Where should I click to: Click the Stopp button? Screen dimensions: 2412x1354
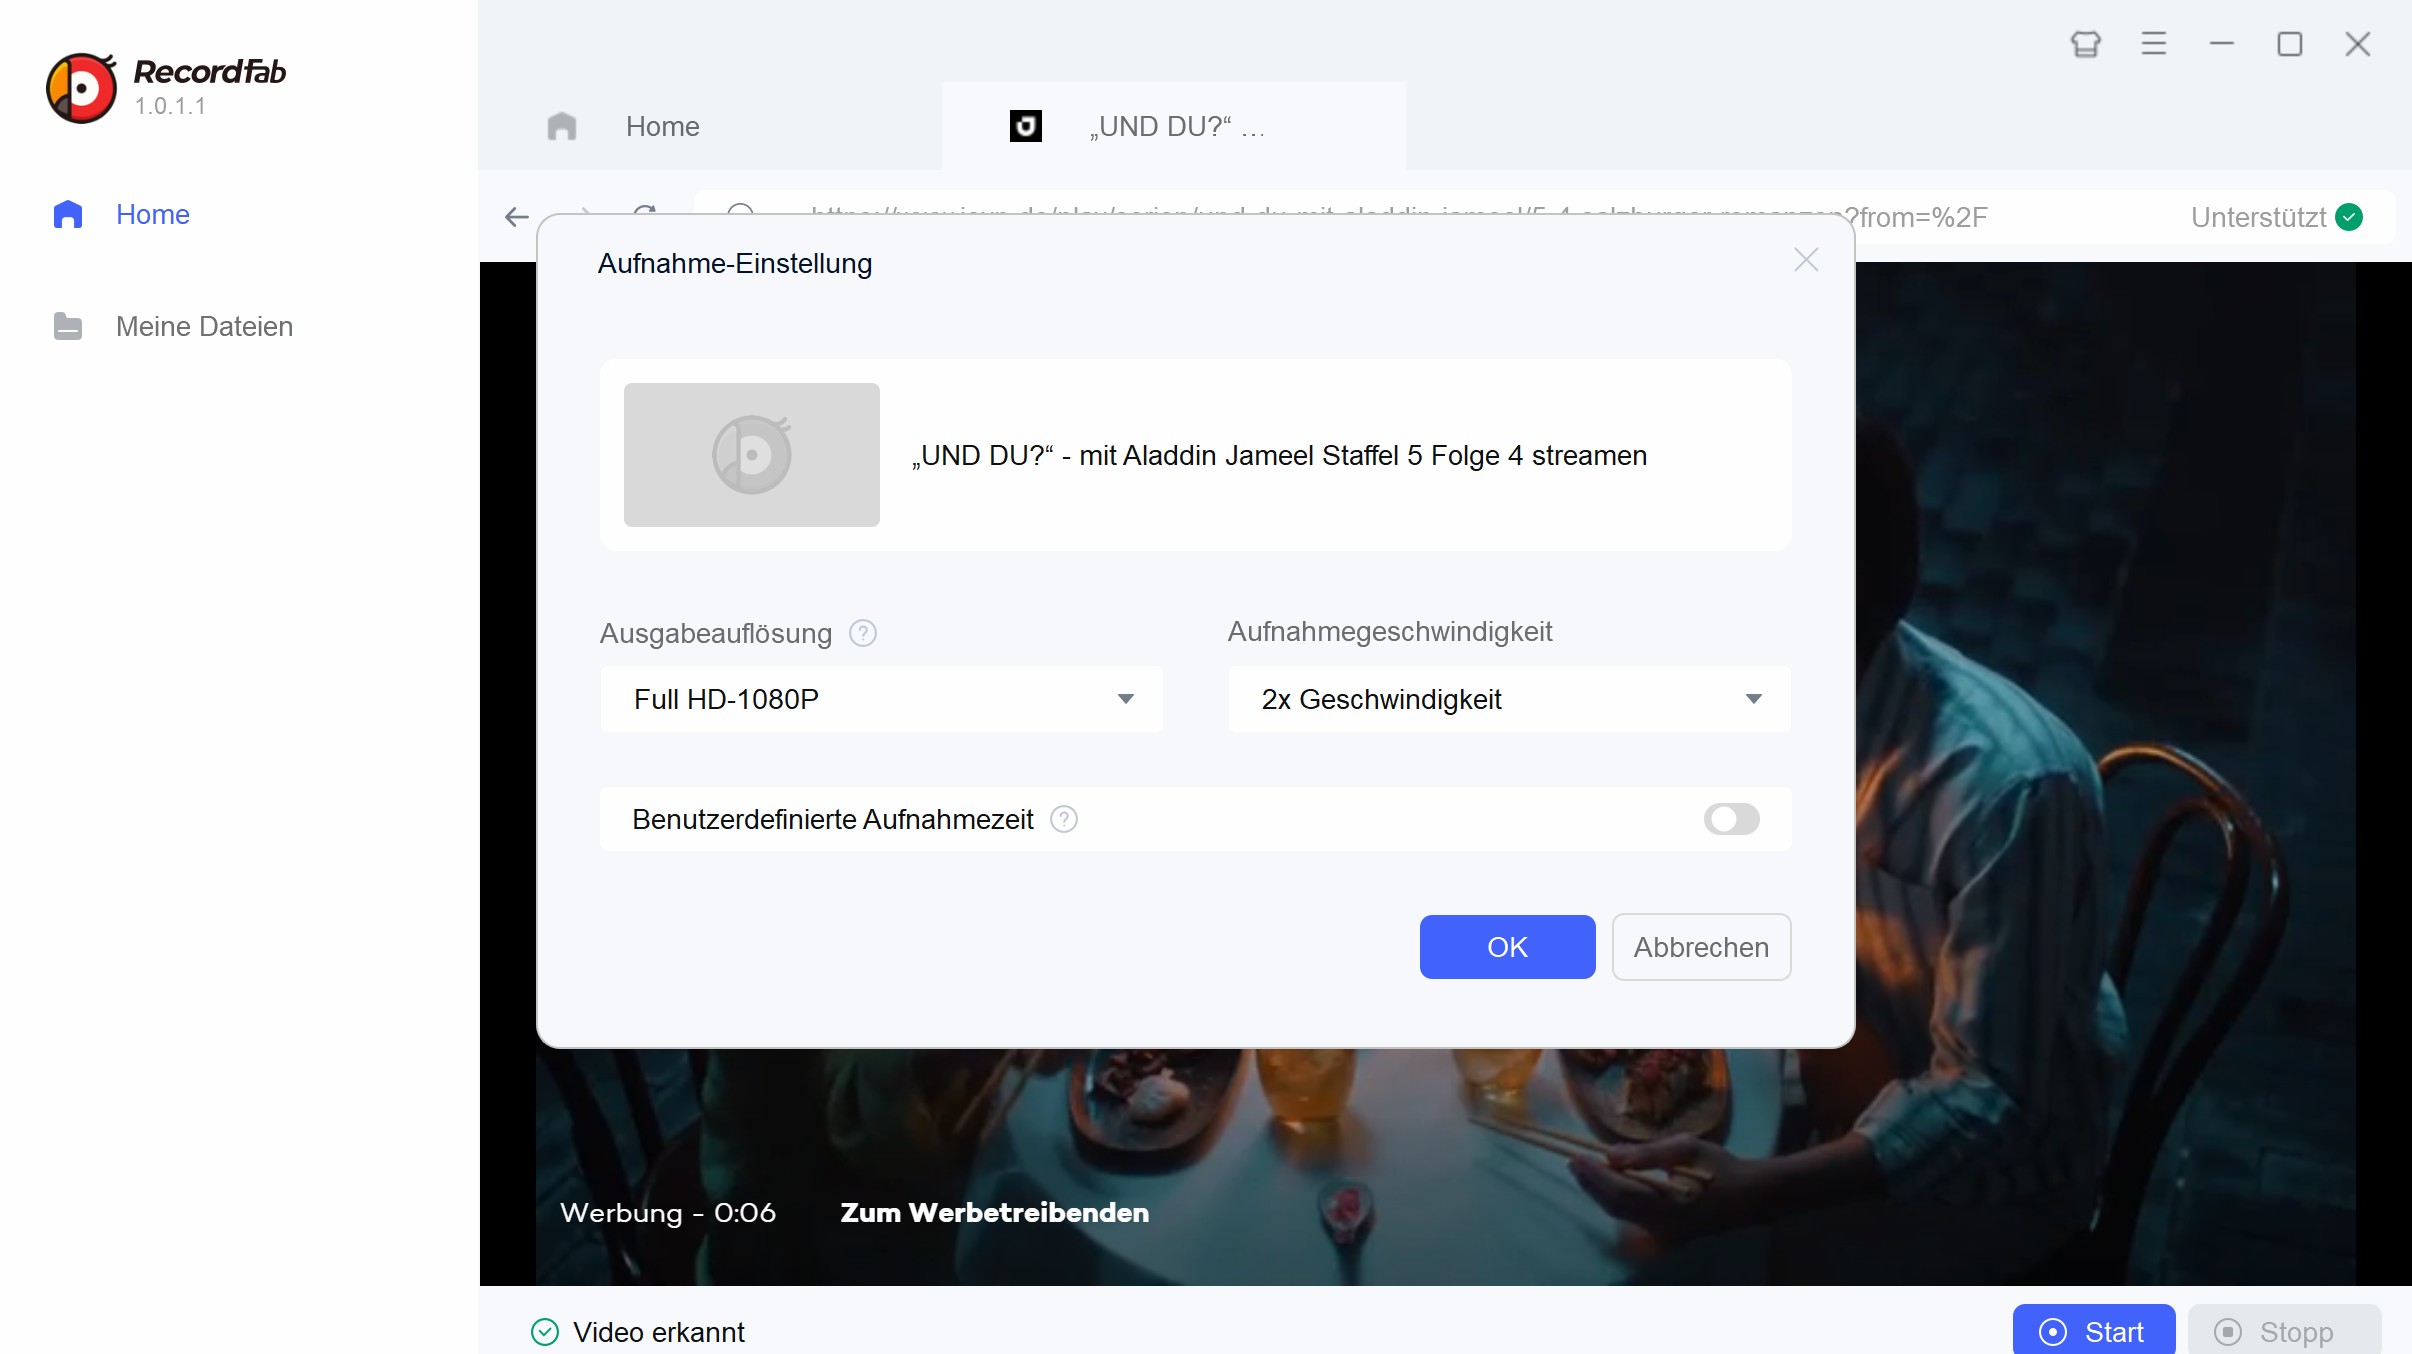click(2285, 1331)
